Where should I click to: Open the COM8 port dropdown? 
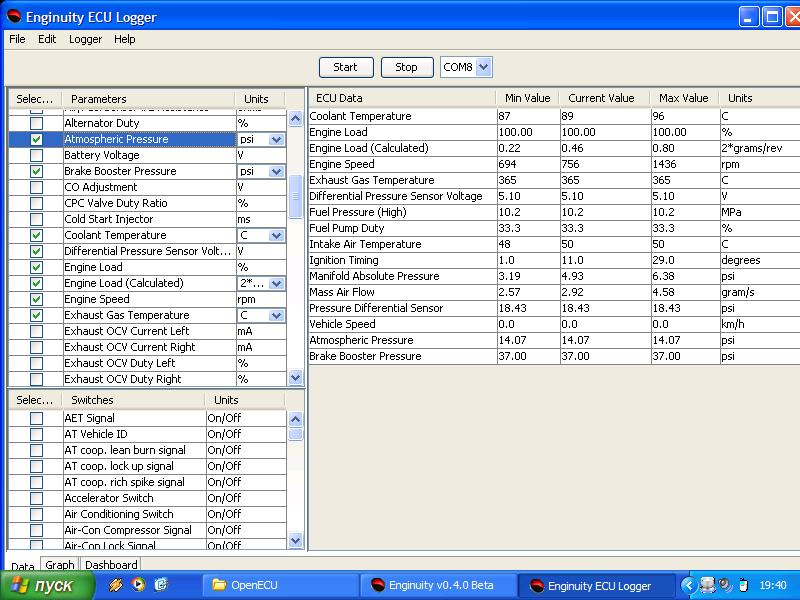484,67
